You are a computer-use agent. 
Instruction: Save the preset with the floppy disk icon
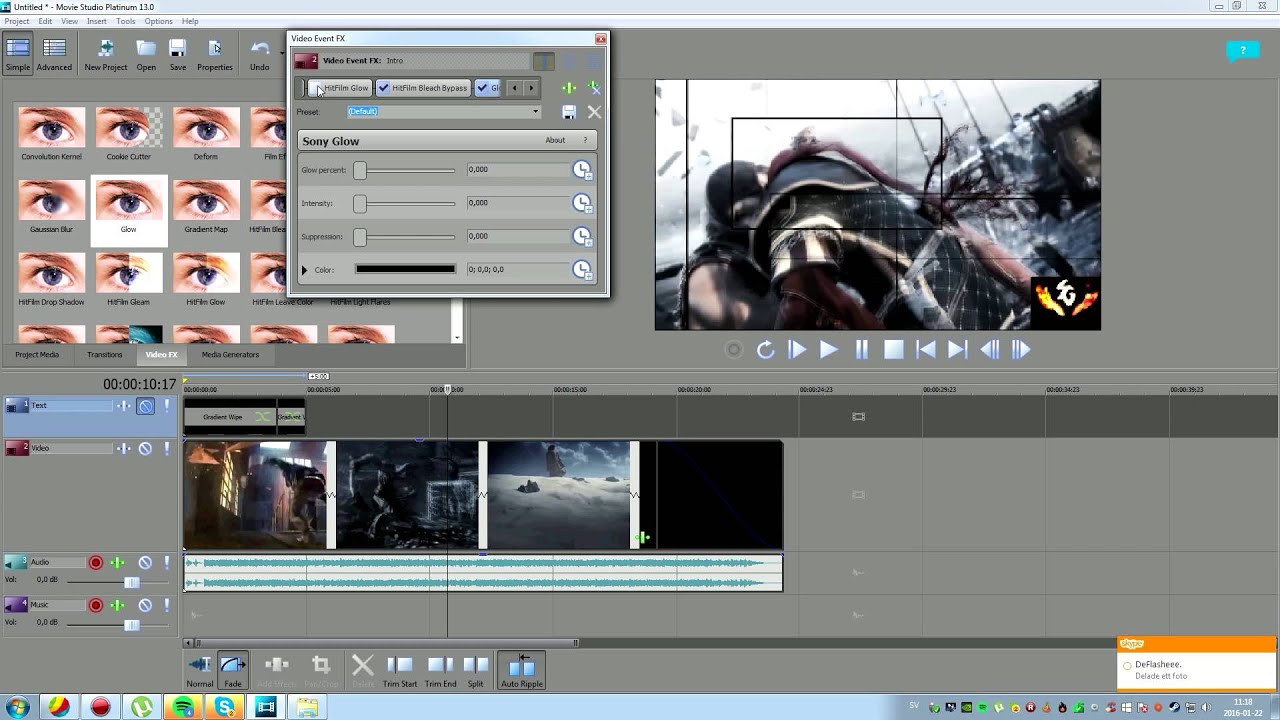569,112
